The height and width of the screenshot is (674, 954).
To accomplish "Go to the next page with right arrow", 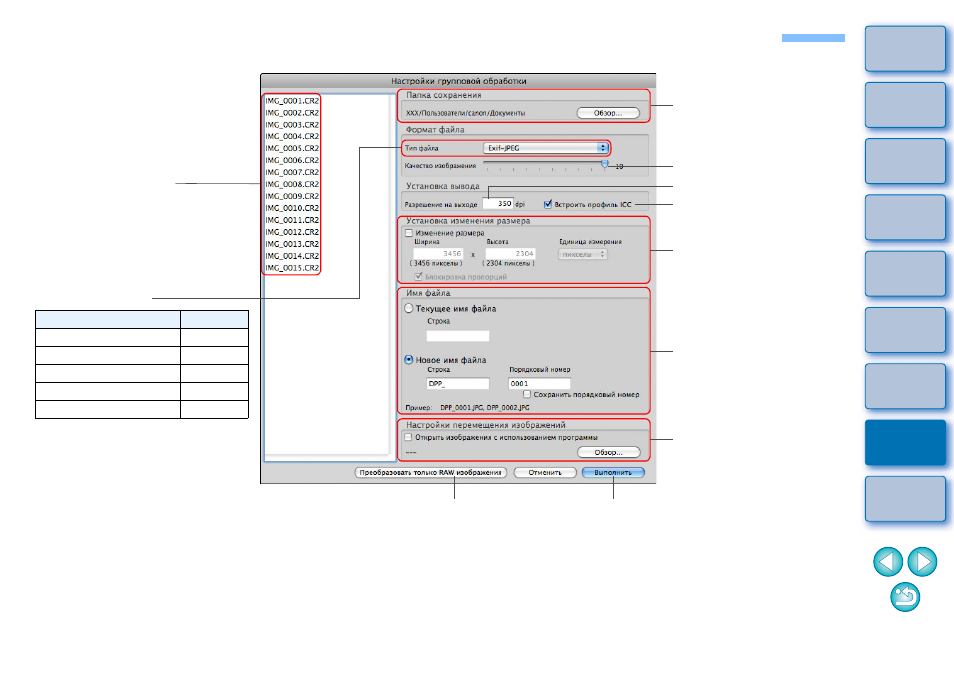I will click(x=922, y=561).
